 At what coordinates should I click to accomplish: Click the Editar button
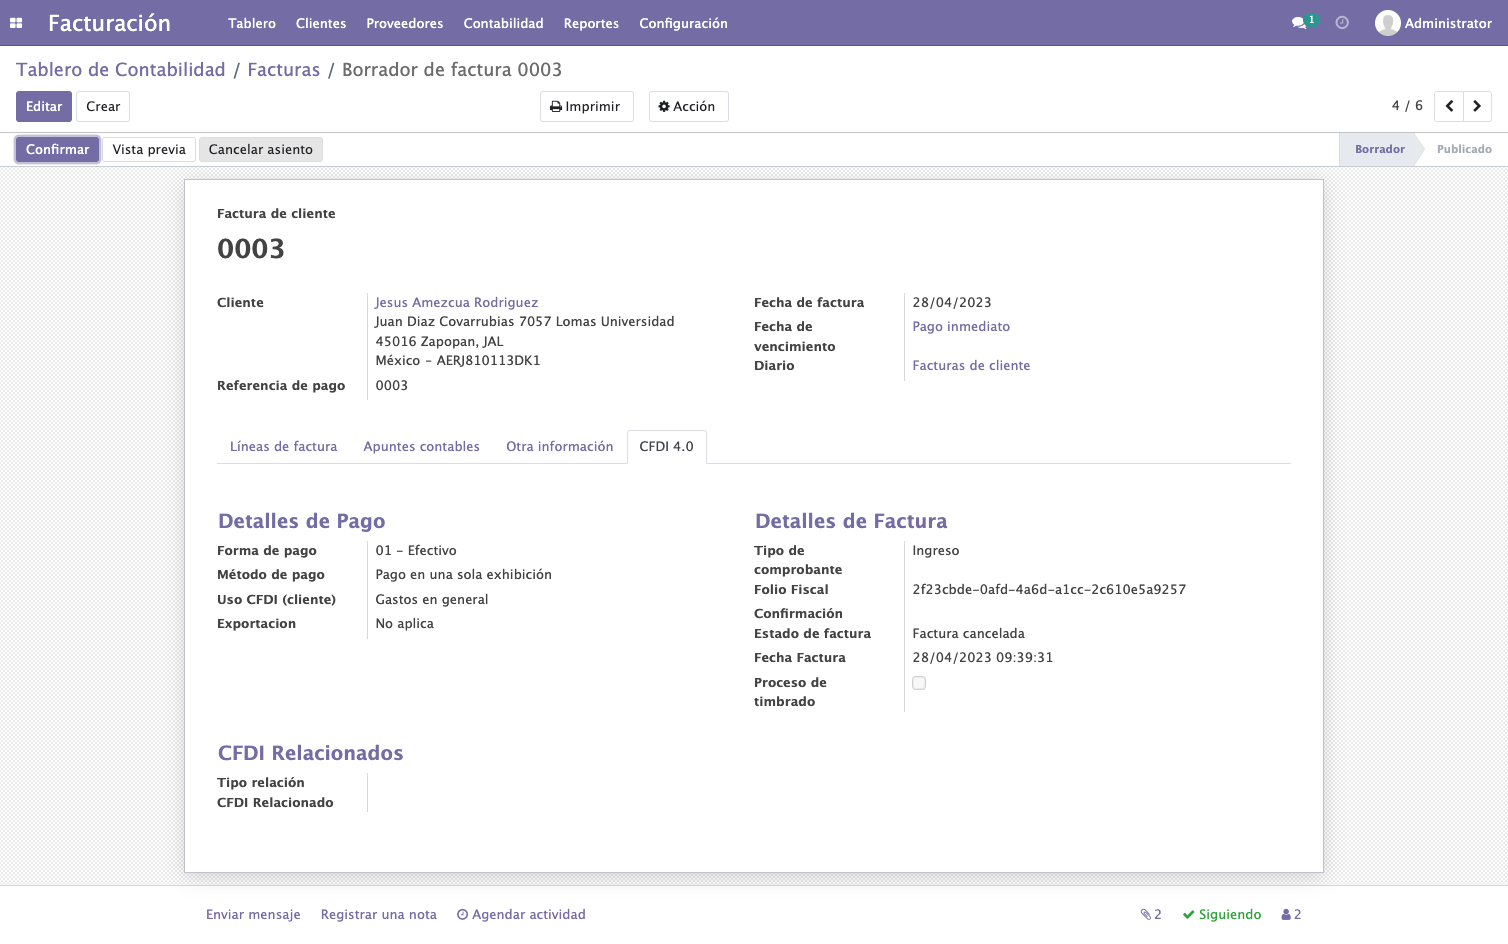44,107
